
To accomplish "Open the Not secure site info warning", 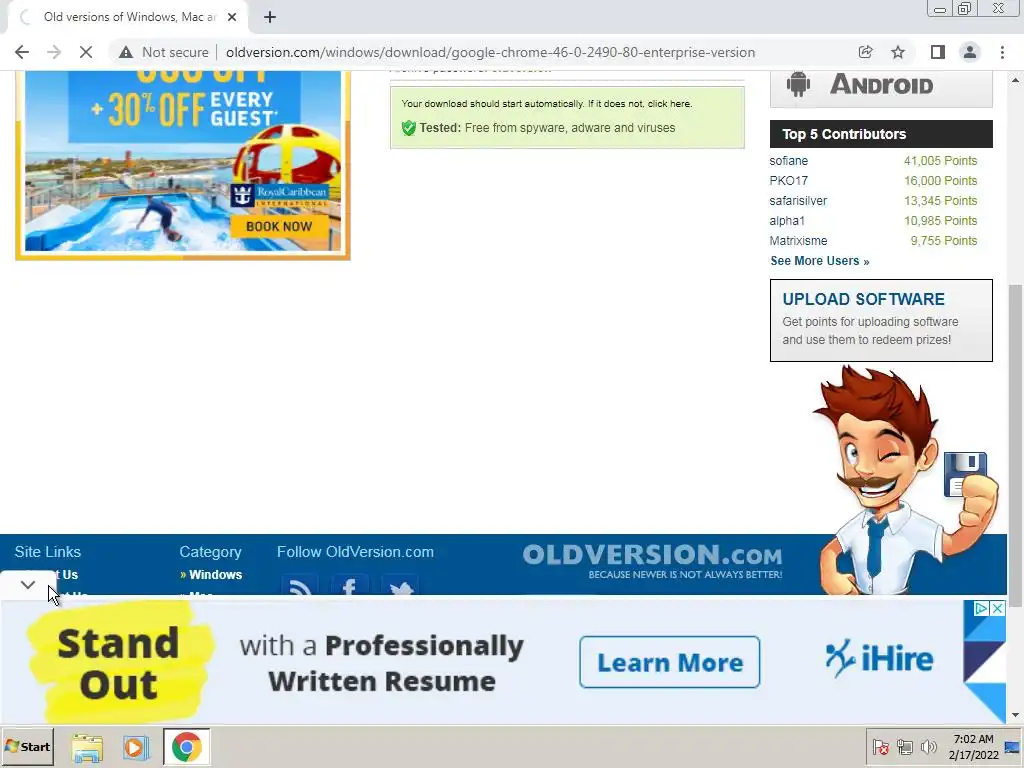I will (164, 52).
